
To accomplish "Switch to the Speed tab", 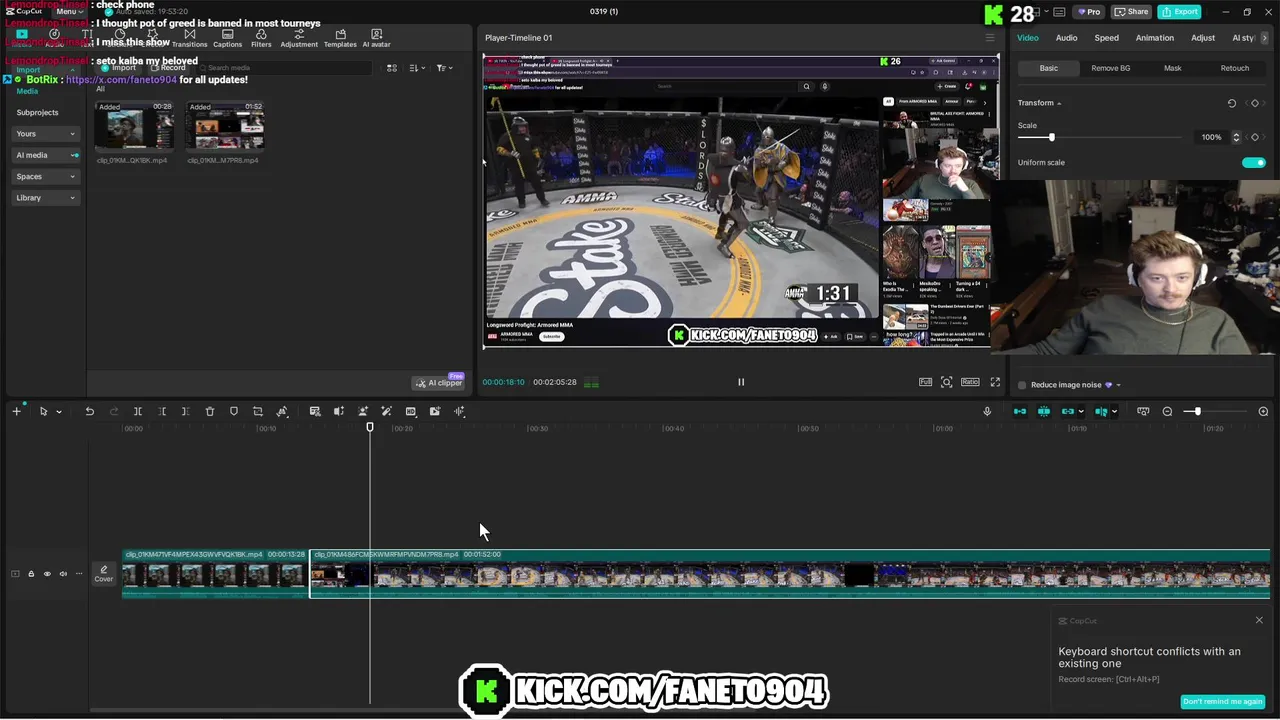I will click(x=1106, y=38).
